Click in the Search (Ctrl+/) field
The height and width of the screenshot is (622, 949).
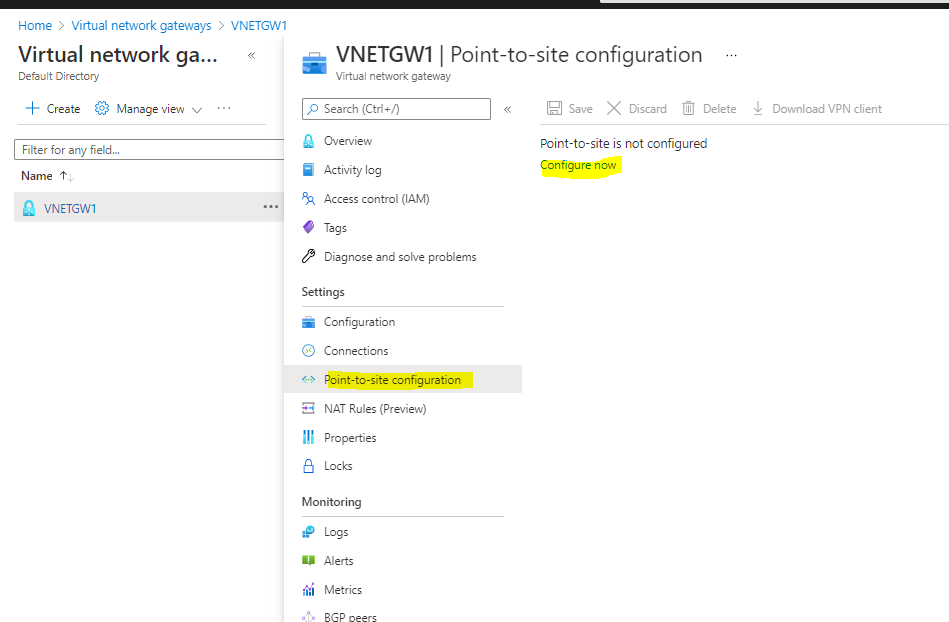(396, 109)
